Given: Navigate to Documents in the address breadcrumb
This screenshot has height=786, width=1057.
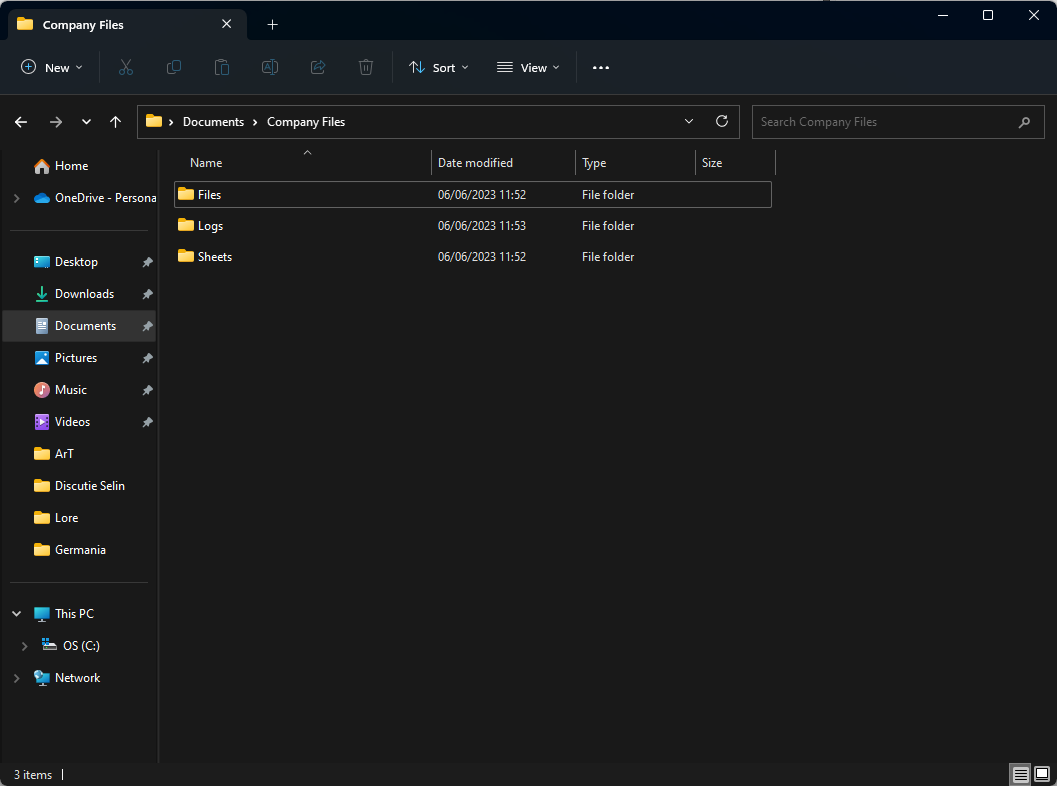Looking at the screenshot, I should pos(213,122).
